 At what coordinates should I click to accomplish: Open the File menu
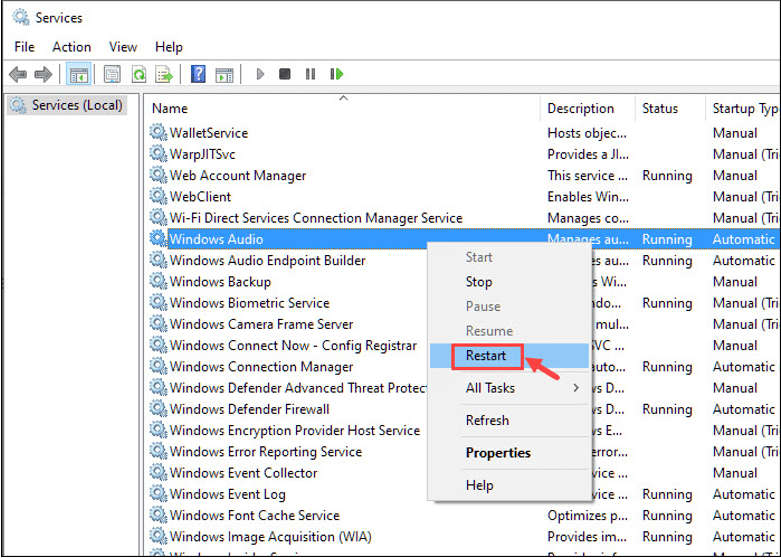(x=24, y=47)
